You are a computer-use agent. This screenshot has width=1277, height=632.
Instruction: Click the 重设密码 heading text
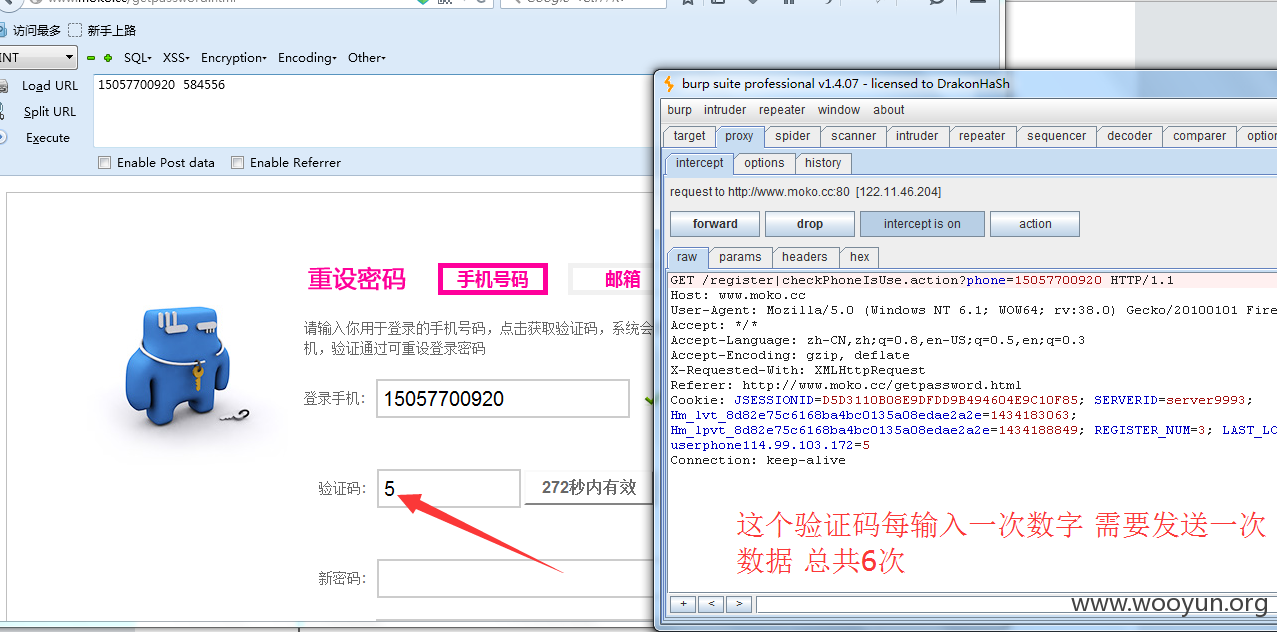(x=356, y=280)
